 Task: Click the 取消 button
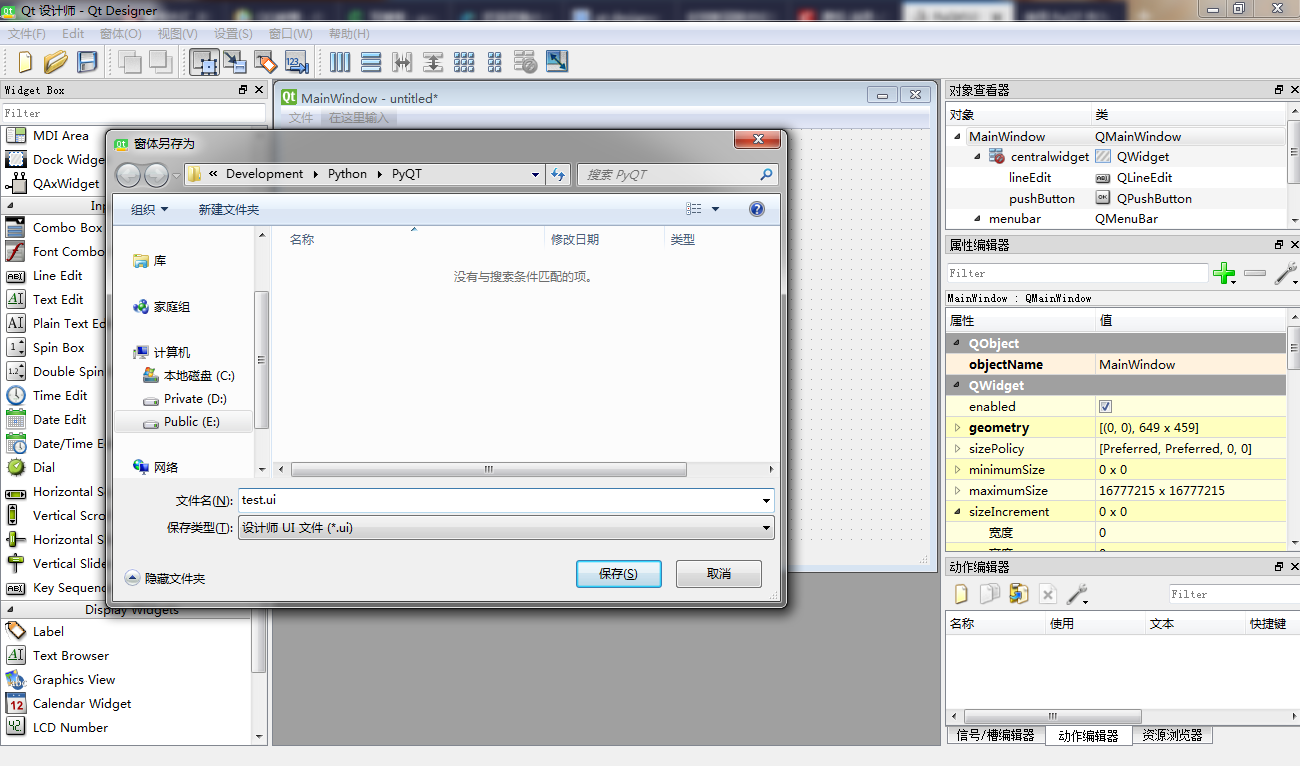[718, 574]
